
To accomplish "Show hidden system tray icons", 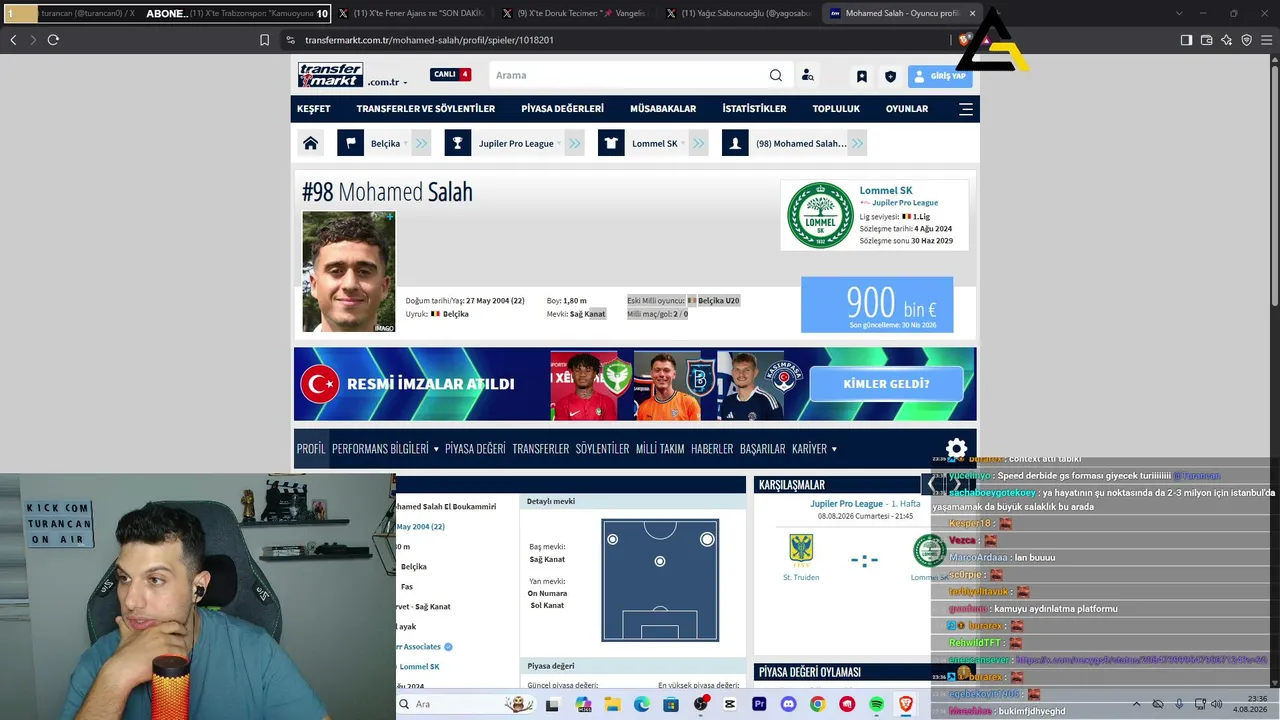I will [1139, 704].
